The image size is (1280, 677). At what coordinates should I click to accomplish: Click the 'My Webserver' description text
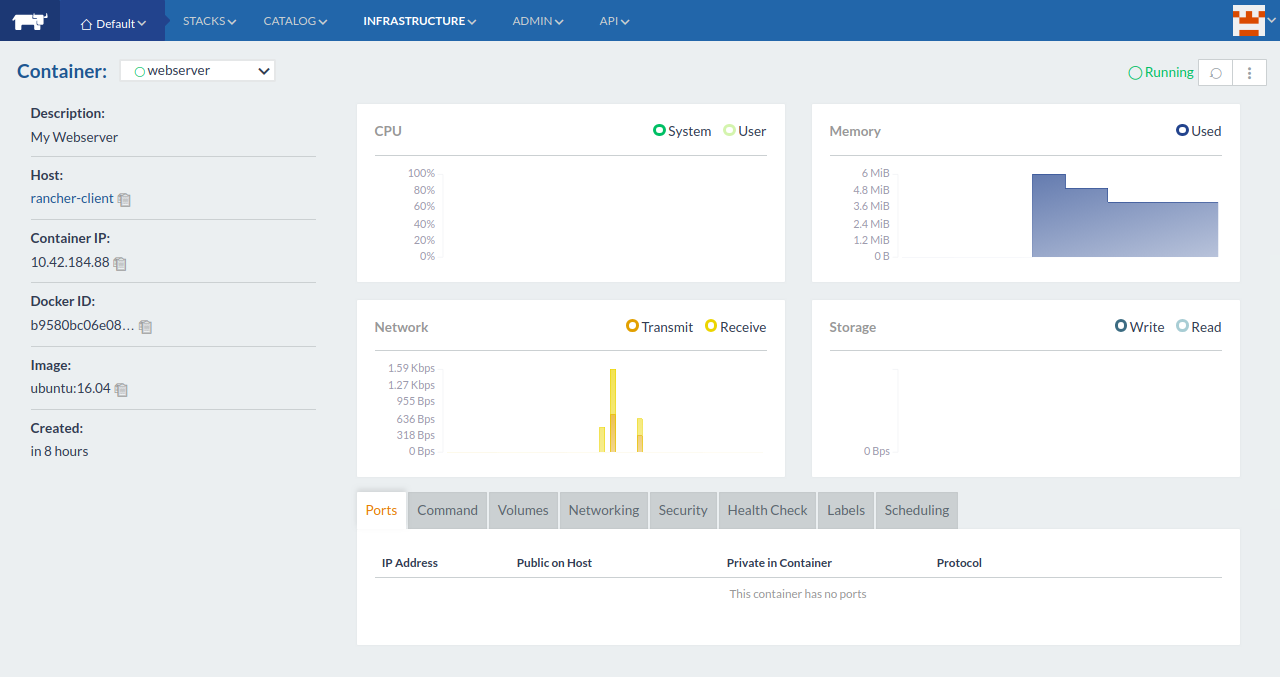coord(74,137)
